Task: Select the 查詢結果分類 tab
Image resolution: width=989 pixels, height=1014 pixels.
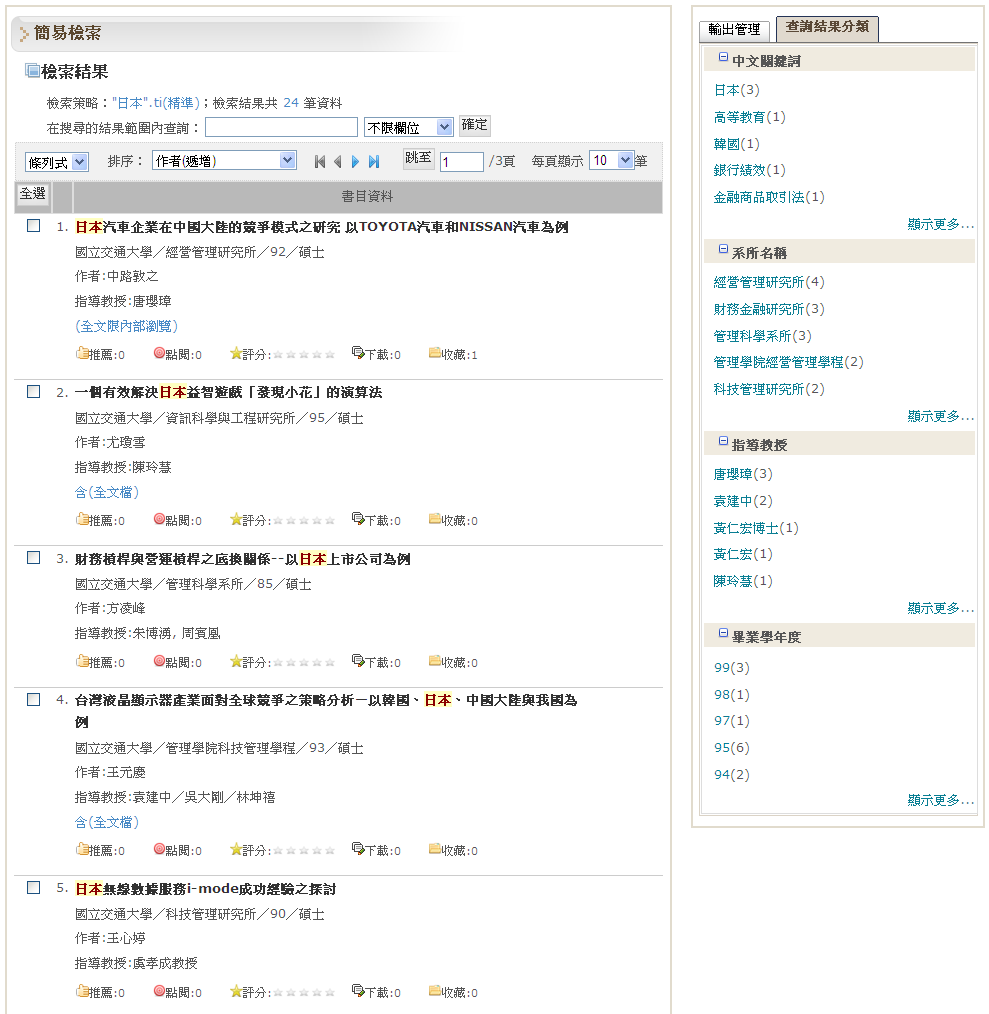Action: pos(827,29)
